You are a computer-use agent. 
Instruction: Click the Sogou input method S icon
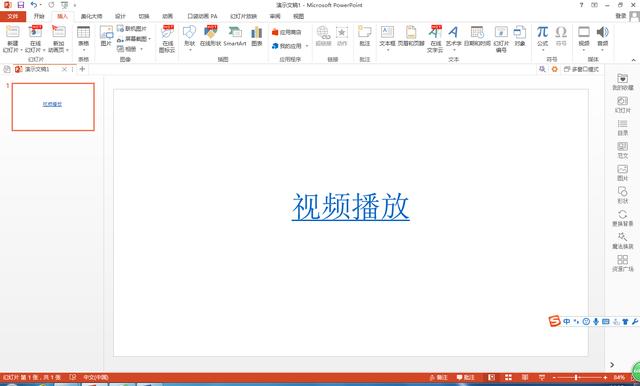[x=554, y=321]
